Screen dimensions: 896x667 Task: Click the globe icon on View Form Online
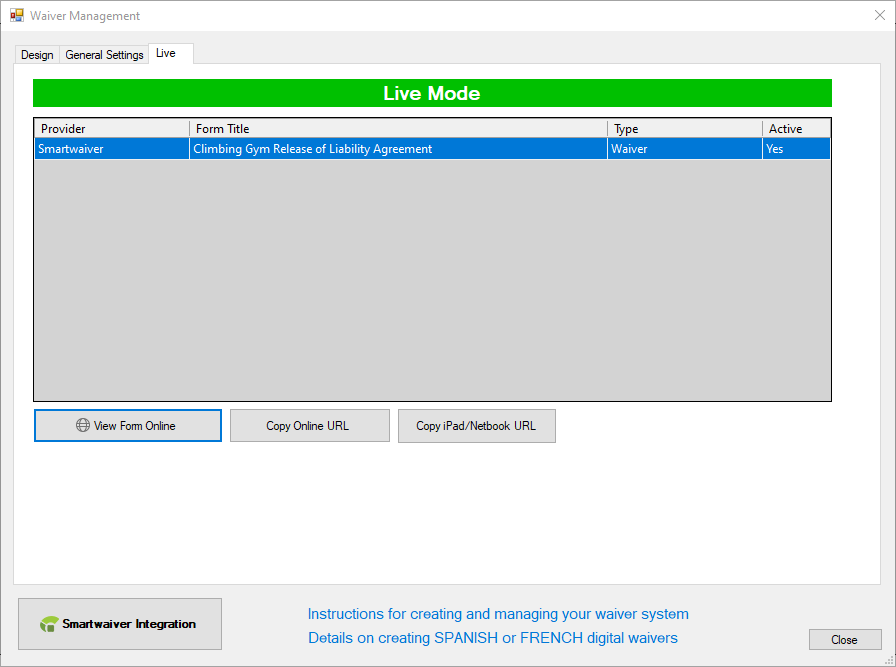[83, 425]
